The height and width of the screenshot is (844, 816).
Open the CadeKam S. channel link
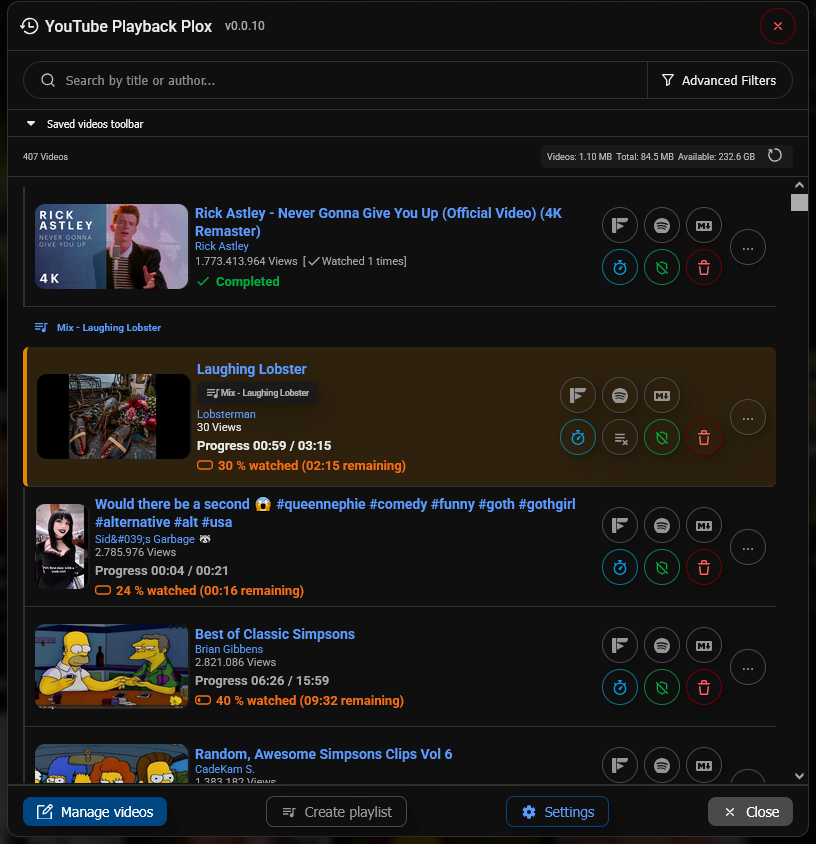pos(224,769)
